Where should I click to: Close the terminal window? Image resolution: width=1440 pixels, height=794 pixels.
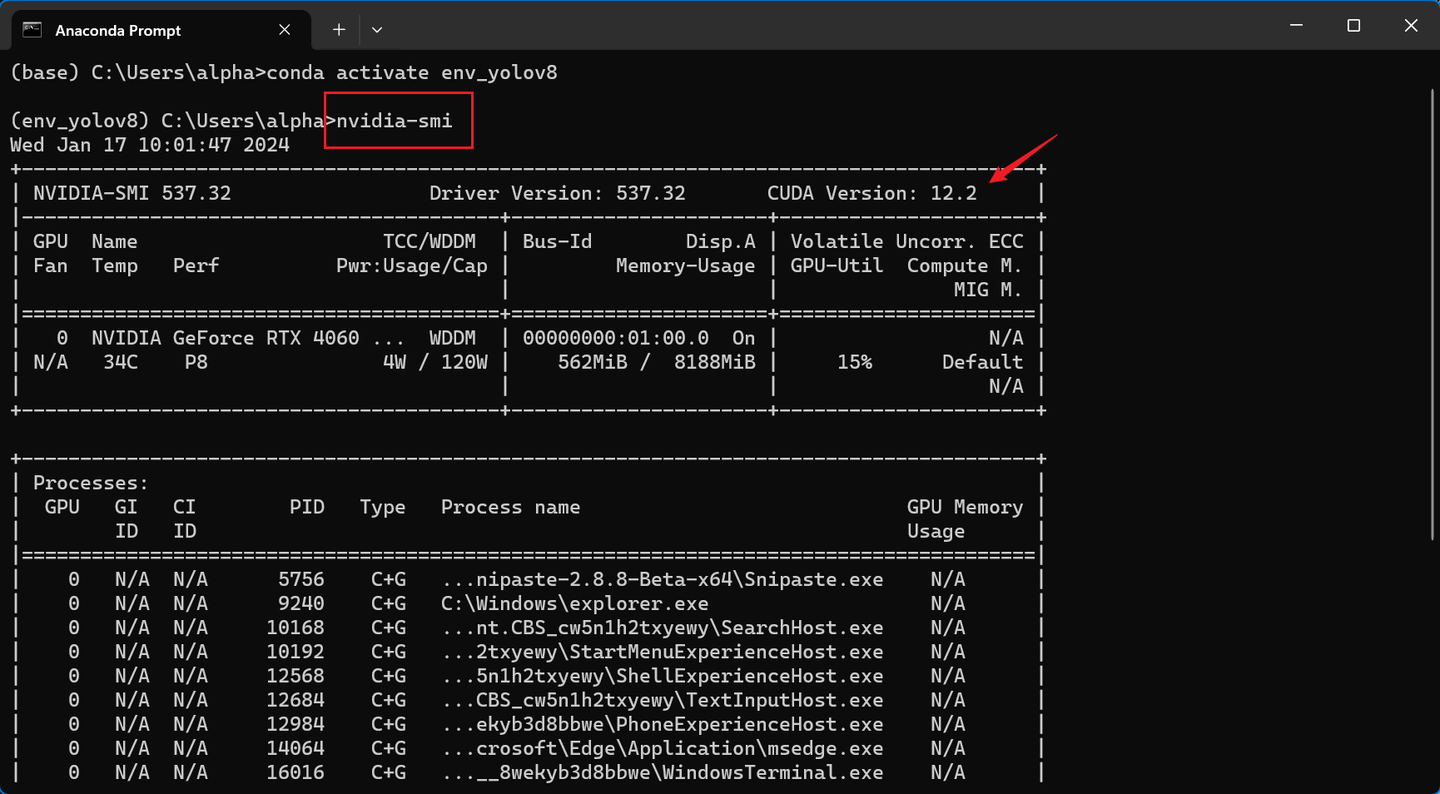coord(1411,26)
